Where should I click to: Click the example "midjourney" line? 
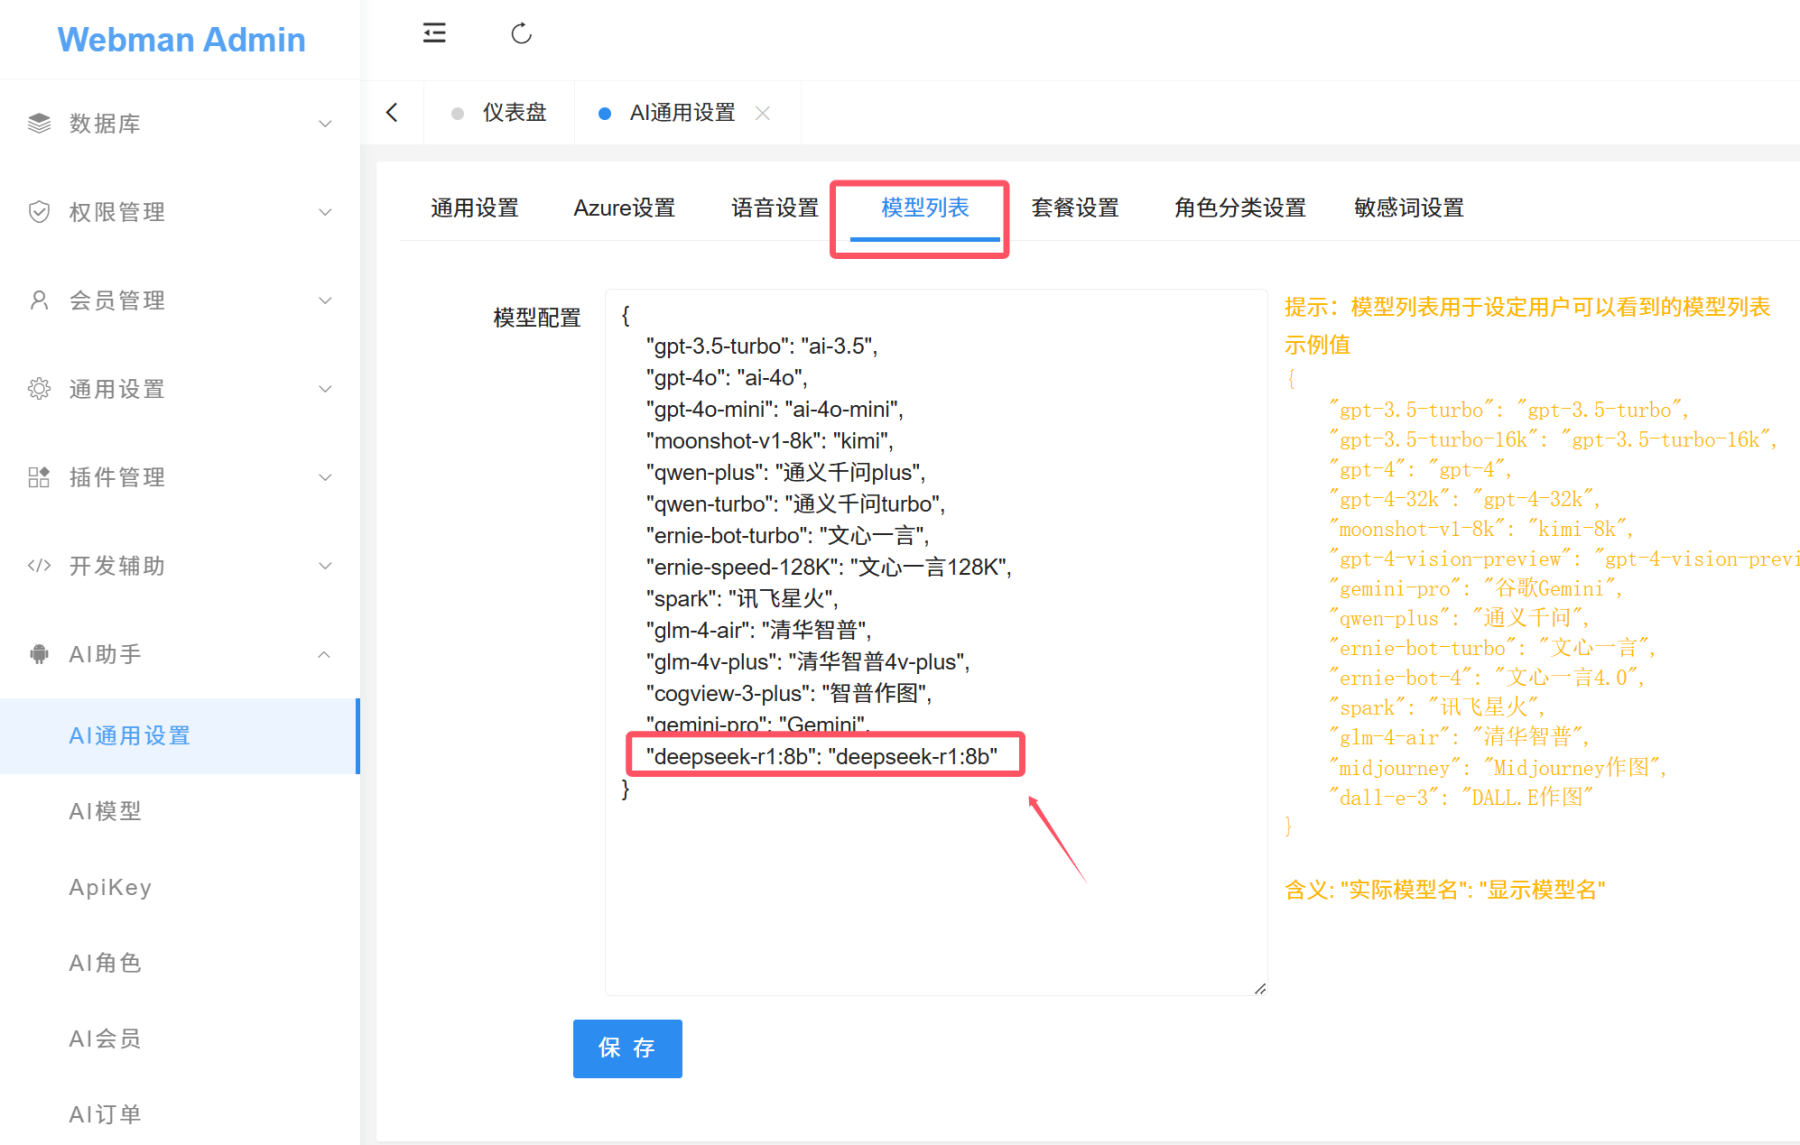(1498, 768)
